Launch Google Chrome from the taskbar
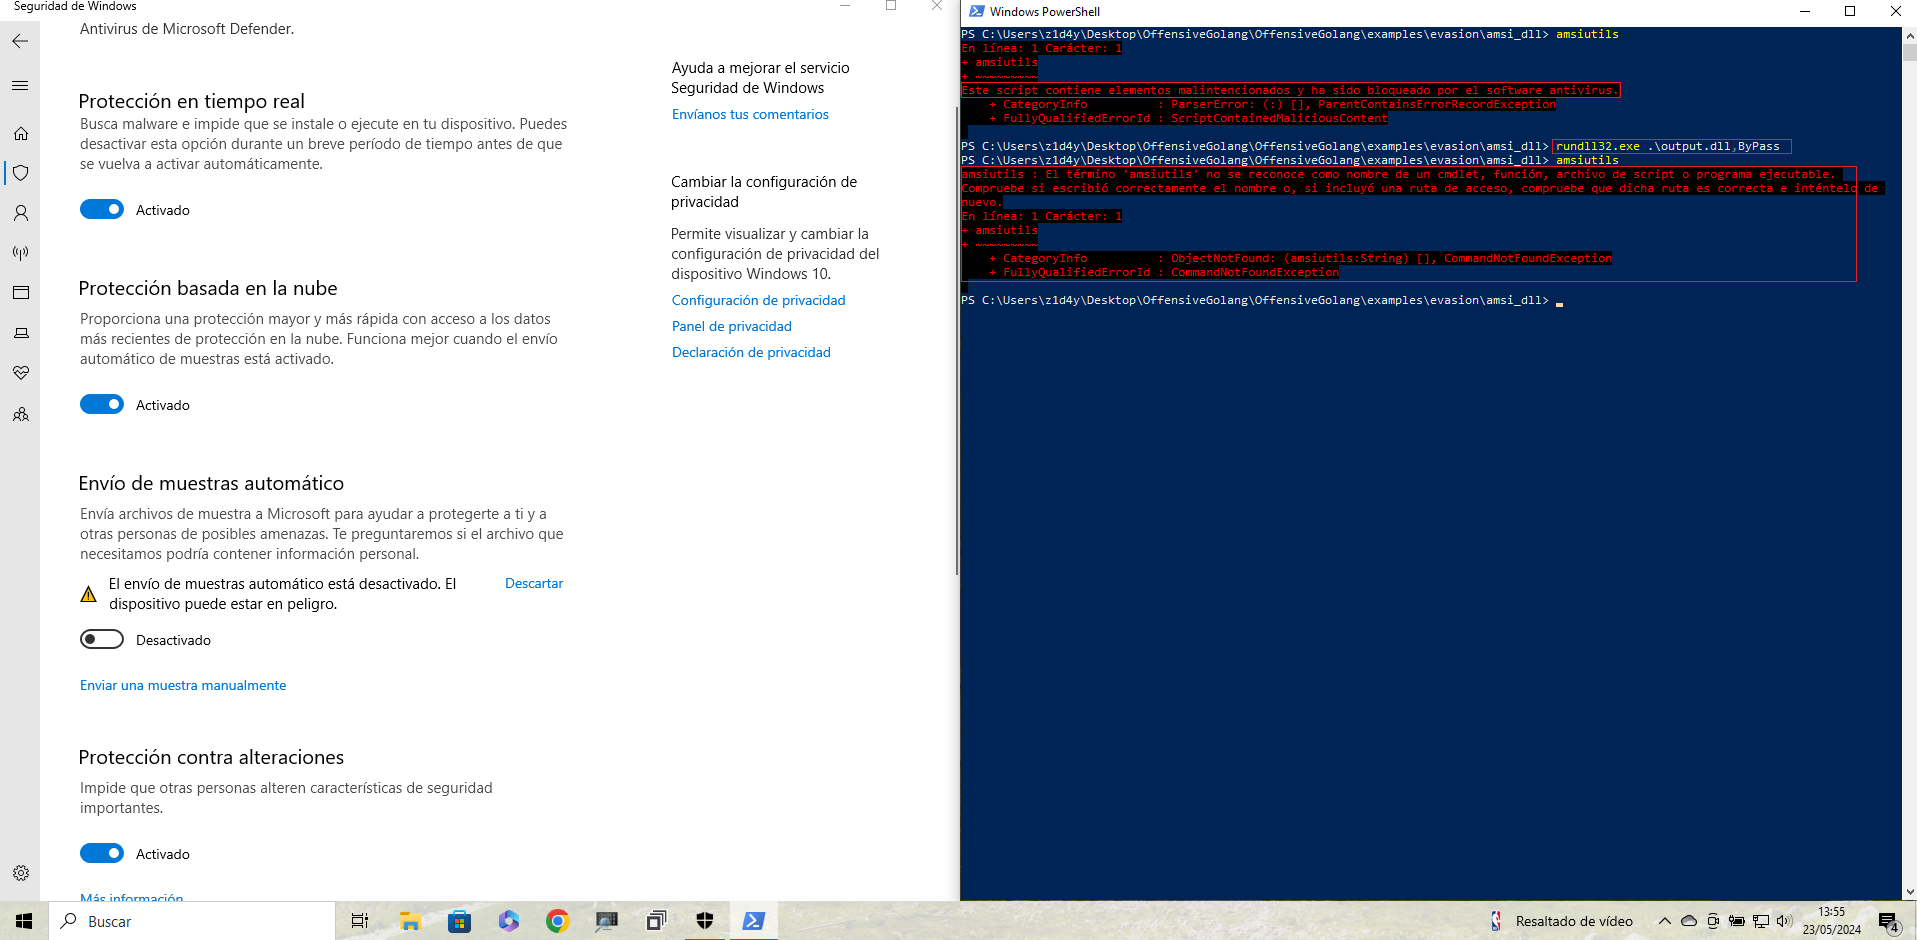 tap(557, 921)
